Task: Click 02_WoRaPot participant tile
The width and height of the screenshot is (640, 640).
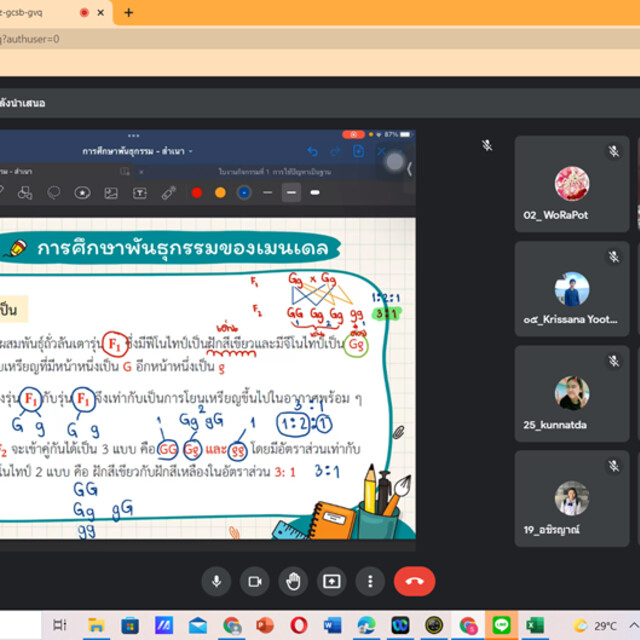Action: (571, 185)
